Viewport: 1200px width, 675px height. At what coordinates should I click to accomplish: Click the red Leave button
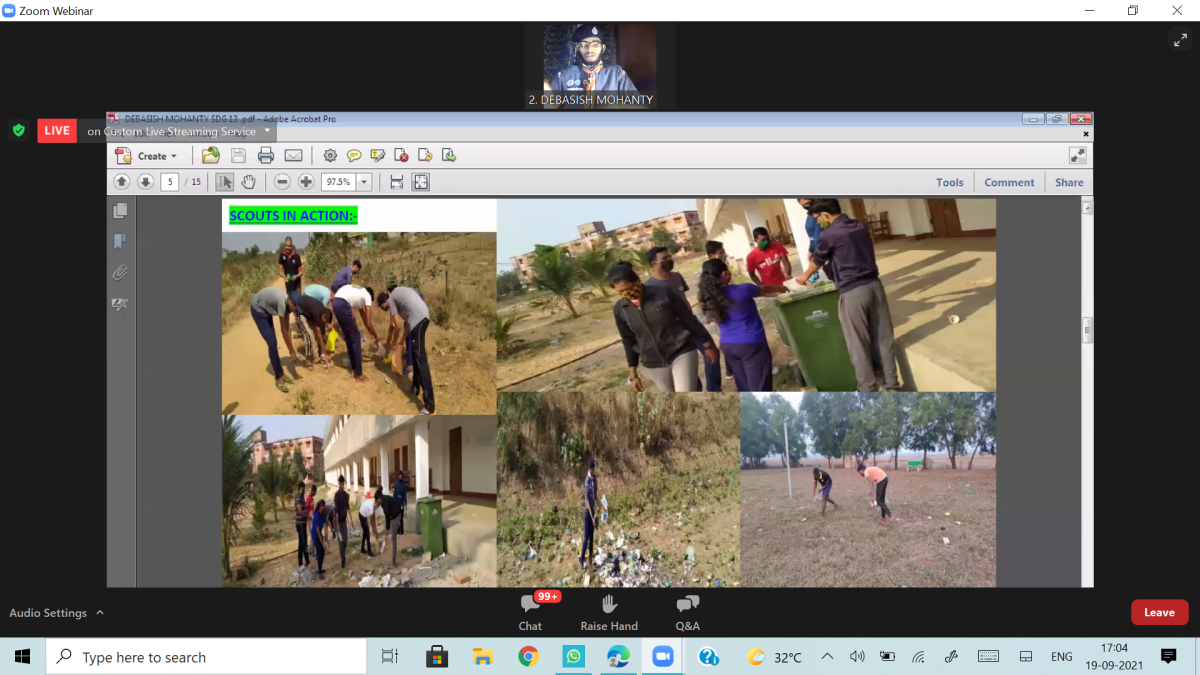click(1159, 612)
